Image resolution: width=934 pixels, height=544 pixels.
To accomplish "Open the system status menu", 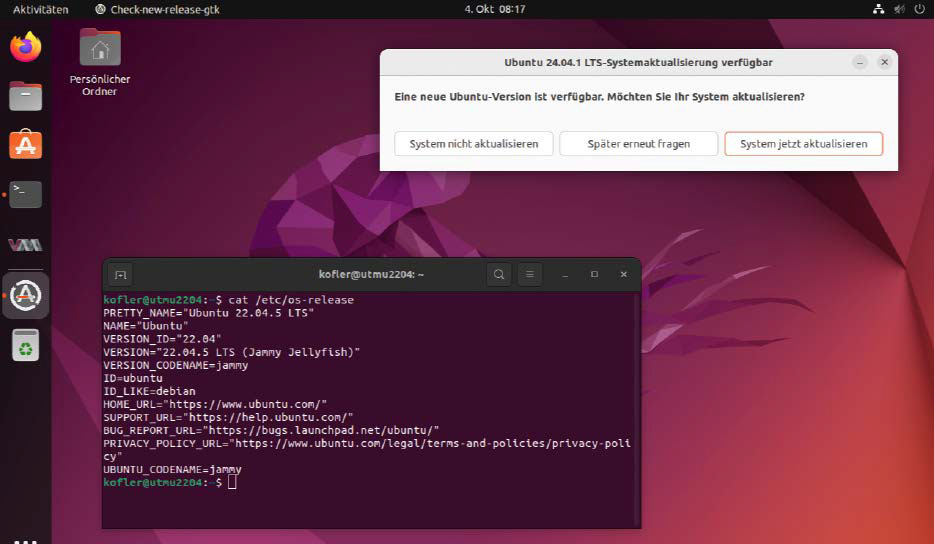I will pos(897,9).
